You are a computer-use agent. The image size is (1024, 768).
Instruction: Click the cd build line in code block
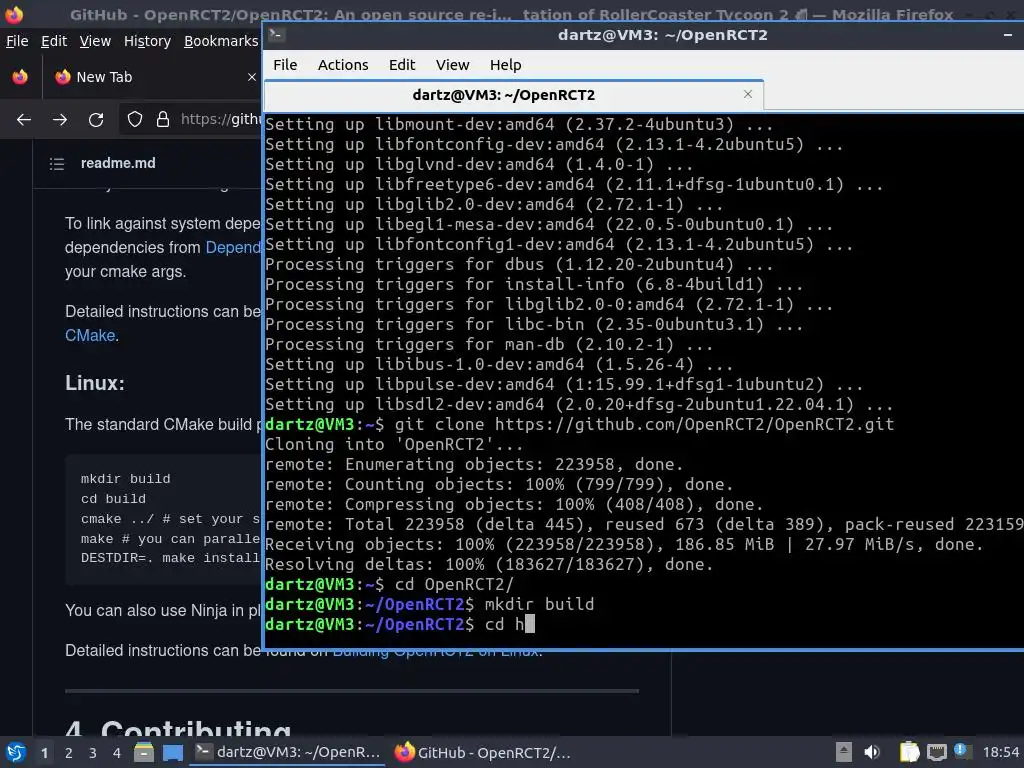coord(113,499)
